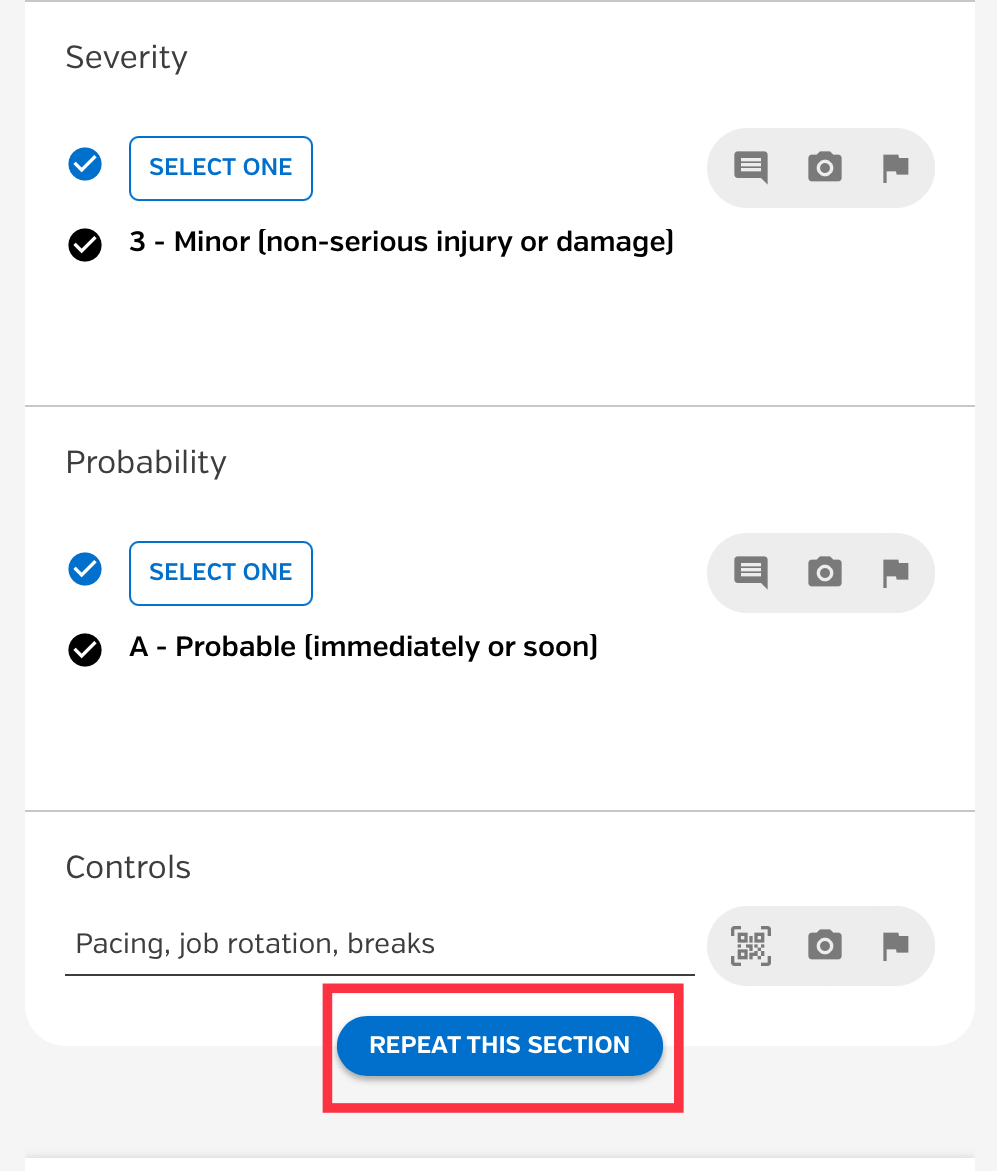Click the Controls section heading
The height and width of the screenshot is (1171, 997).
(x=128, y=867)
